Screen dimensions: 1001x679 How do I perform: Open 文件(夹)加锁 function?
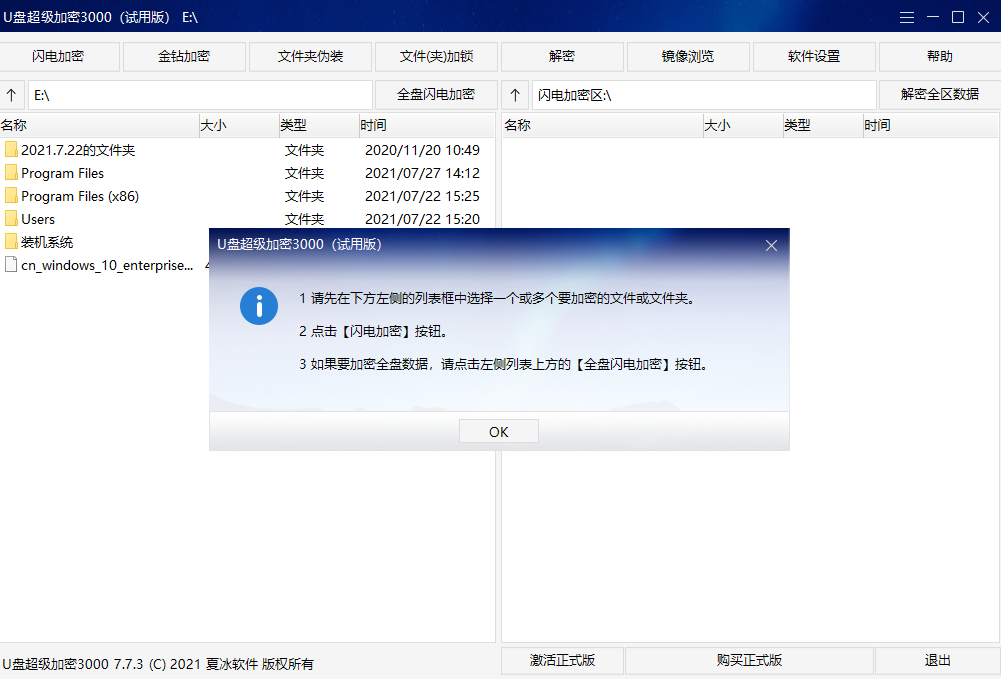click(x=436, y=56)
